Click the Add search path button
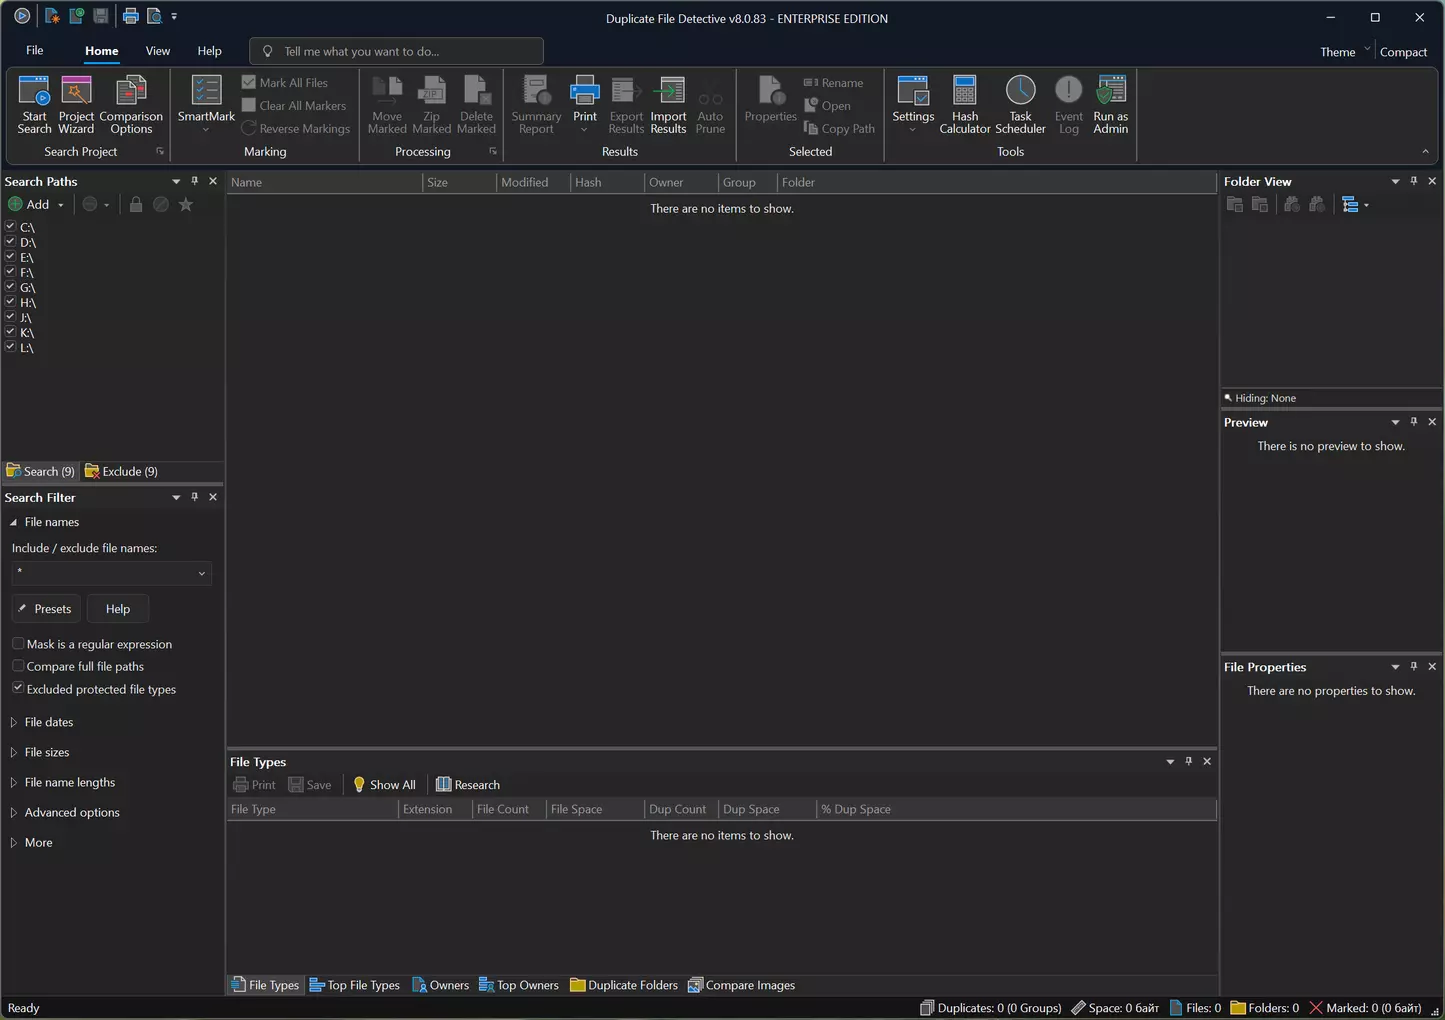 pos(29,205)
